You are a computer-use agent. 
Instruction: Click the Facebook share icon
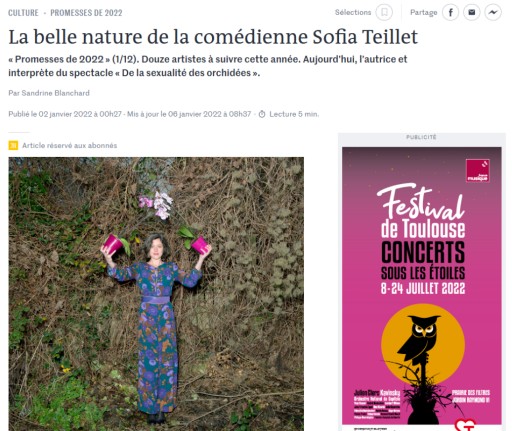(x=450, y=13)
